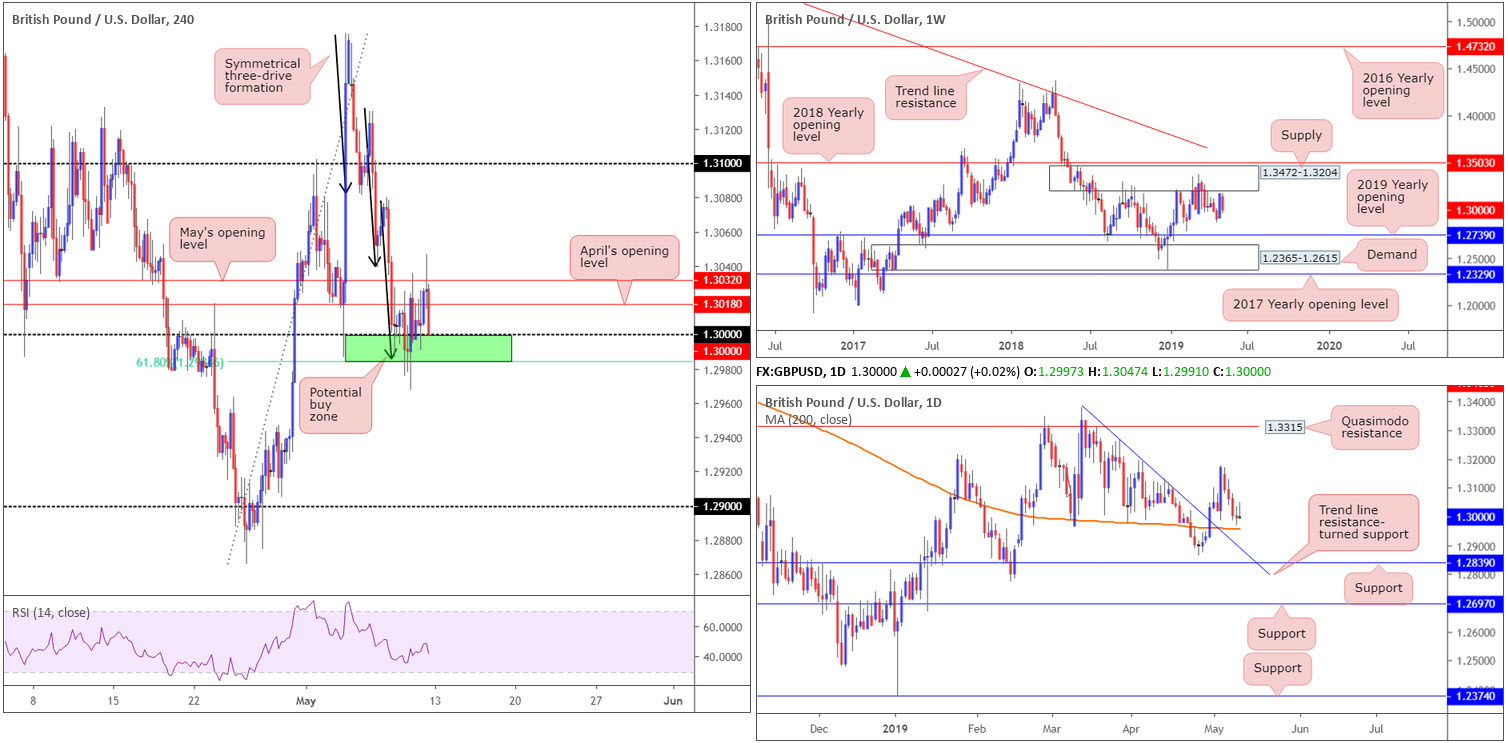Click the 'Demand' callout on the weekly chart
This screenshot has height=743, width=1508.
1391,255
